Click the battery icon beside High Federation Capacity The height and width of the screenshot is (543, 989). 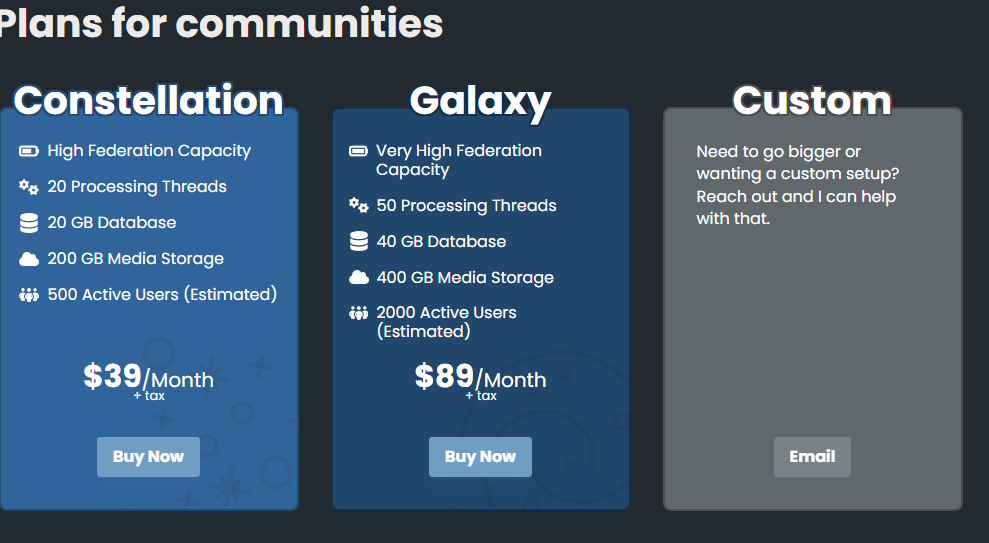(x=28, y=151)
